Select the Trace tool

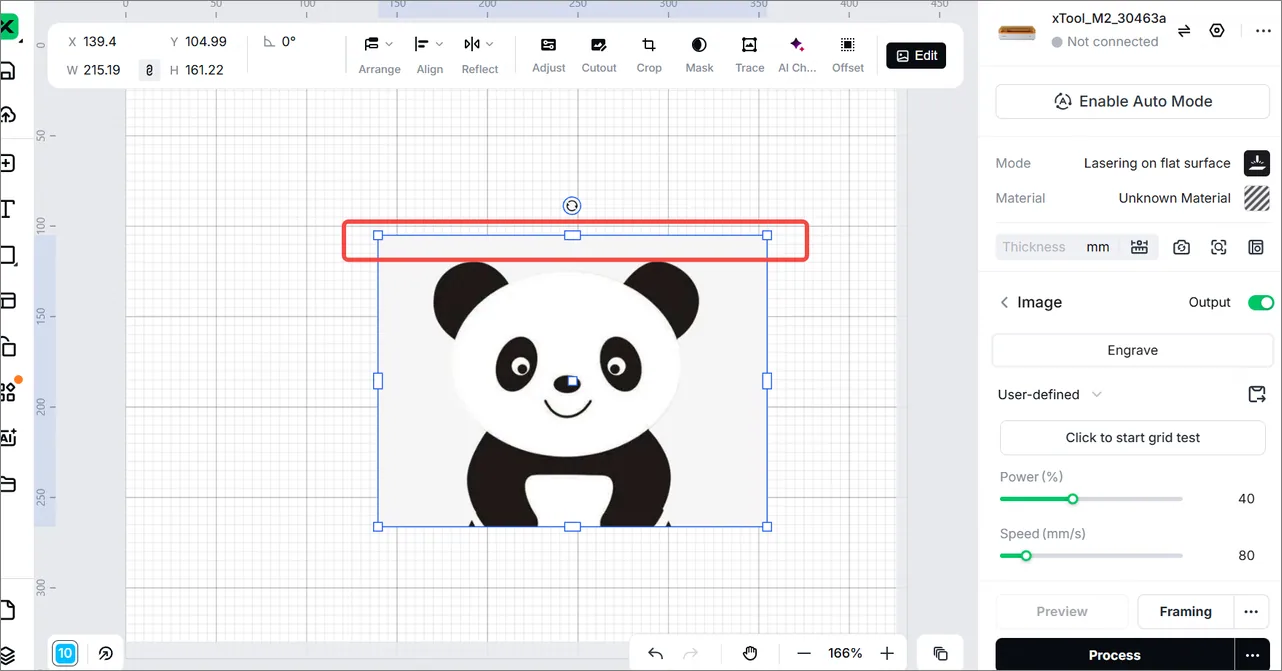tap(749, 55)
